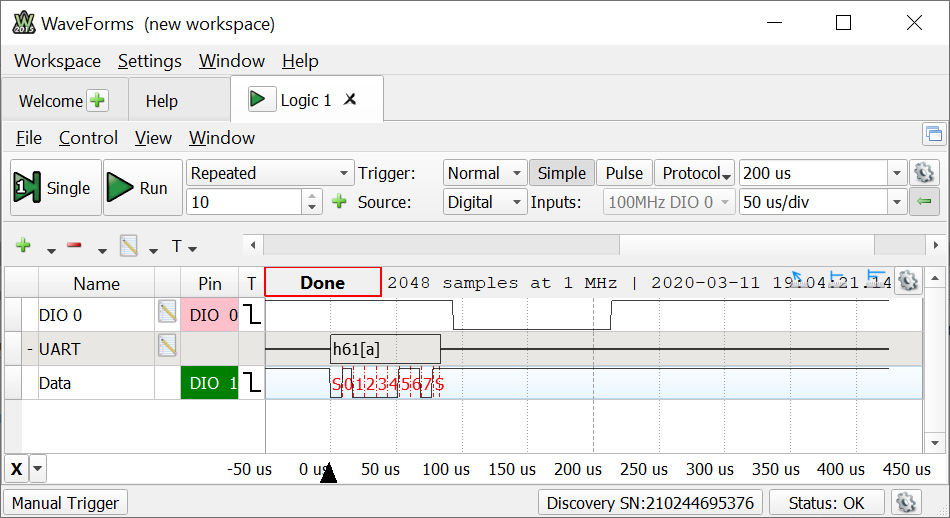
Task: Click the pink DIO 0 pin cell
Action: (210, 314)
